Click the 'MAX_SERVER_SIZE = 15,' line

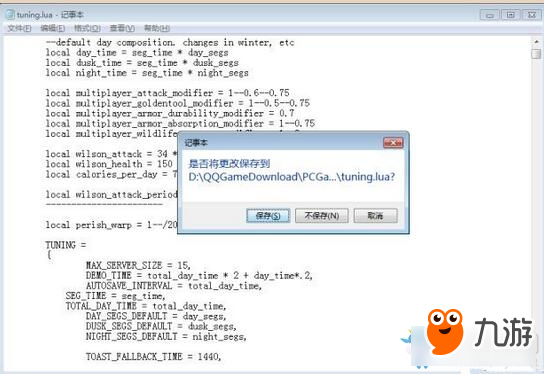[x=138, y=265]
